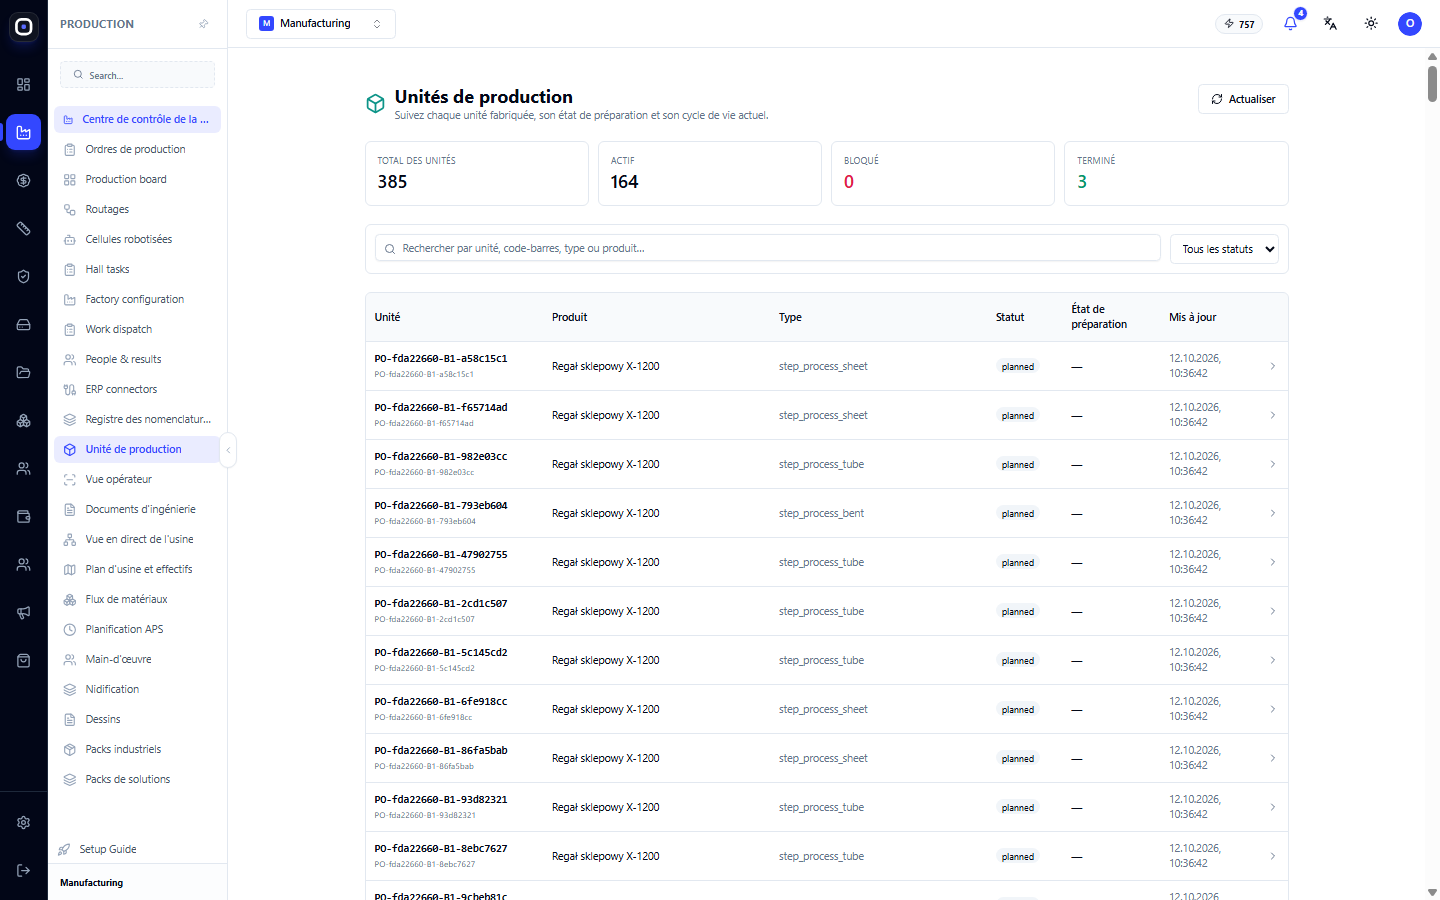Open the dashboard grid icon in rail
Image resolution: width=1440 pixels, height=900 pixels.
(24, 85)
